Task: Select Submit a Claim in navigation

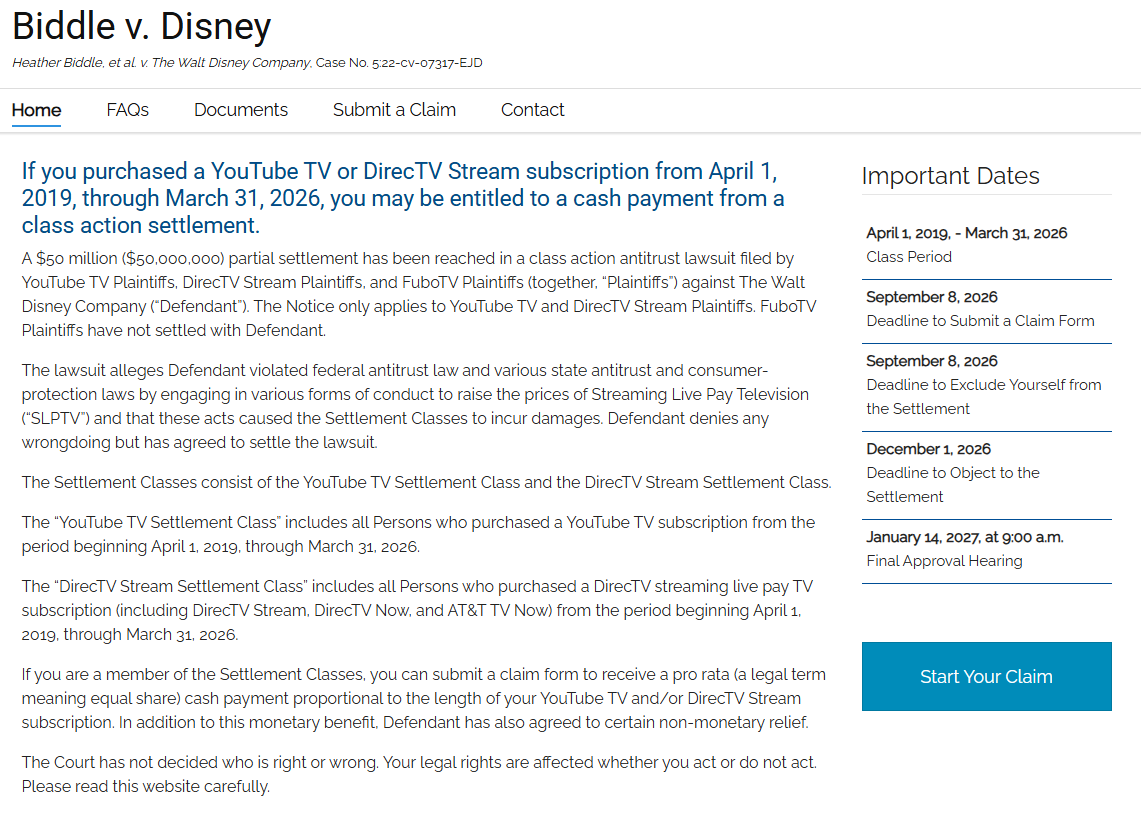Action: click(394, 110)
